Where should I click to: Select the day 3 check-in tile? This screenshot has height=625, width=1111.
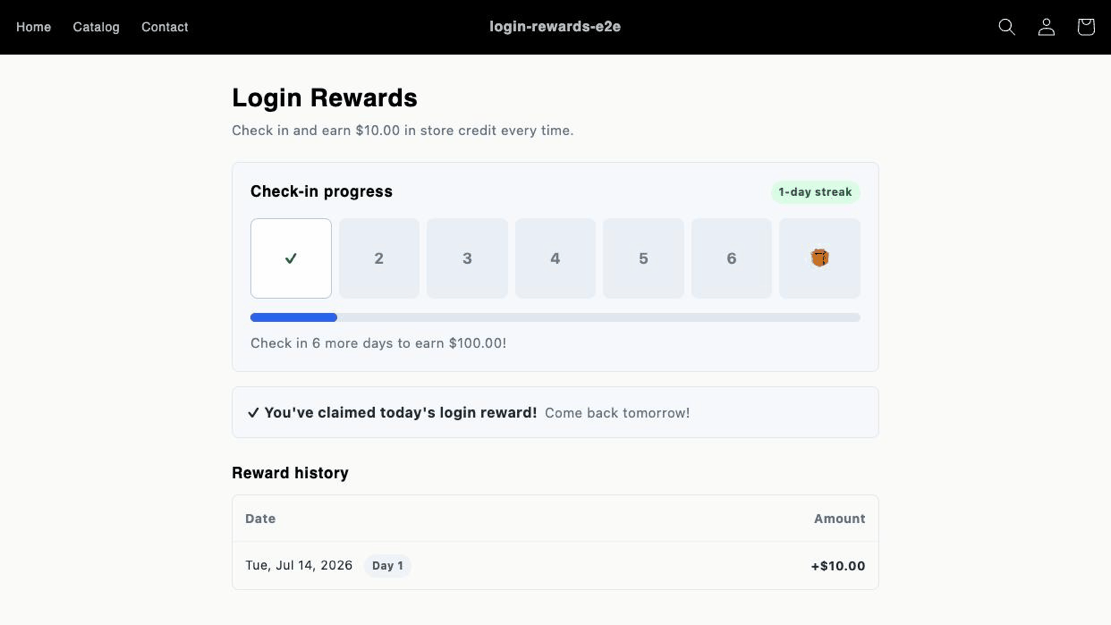467,258
